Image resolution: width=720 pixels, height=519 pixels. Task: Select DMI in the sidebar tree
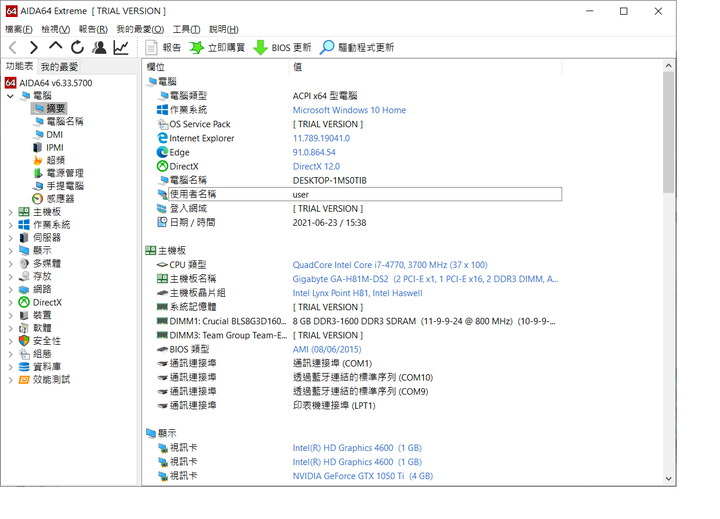[48, 135]
